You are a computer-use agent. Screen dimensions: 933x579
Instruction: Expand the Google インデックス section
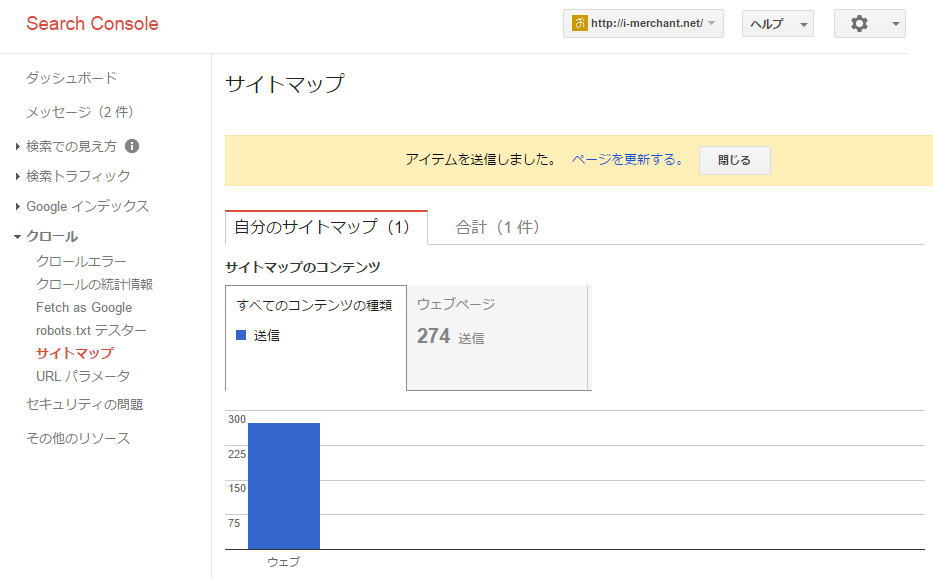pyautogui.click(x=82, y=206)
